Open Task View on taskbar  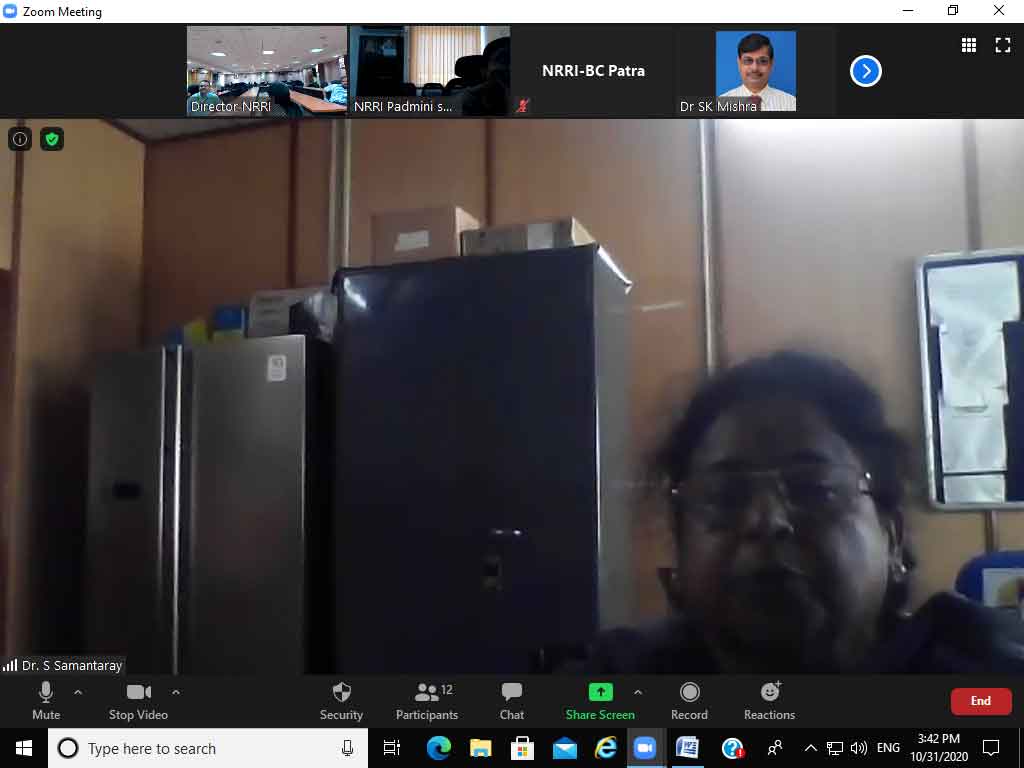pyautogui.click(x=392, y=748)
